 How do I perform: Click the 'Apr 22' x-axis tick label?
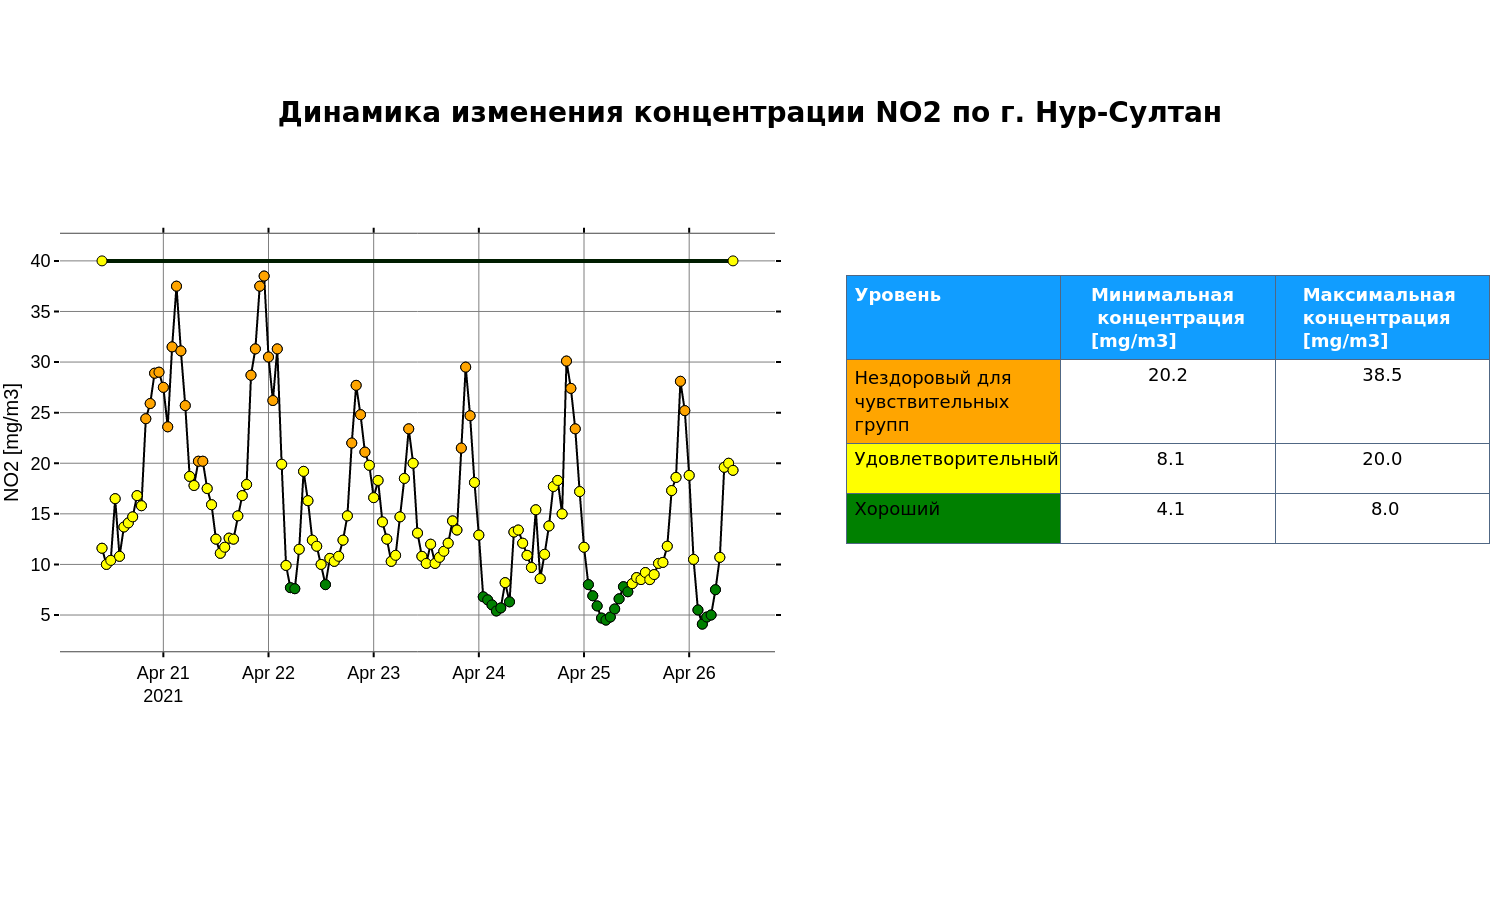(268, 673)
